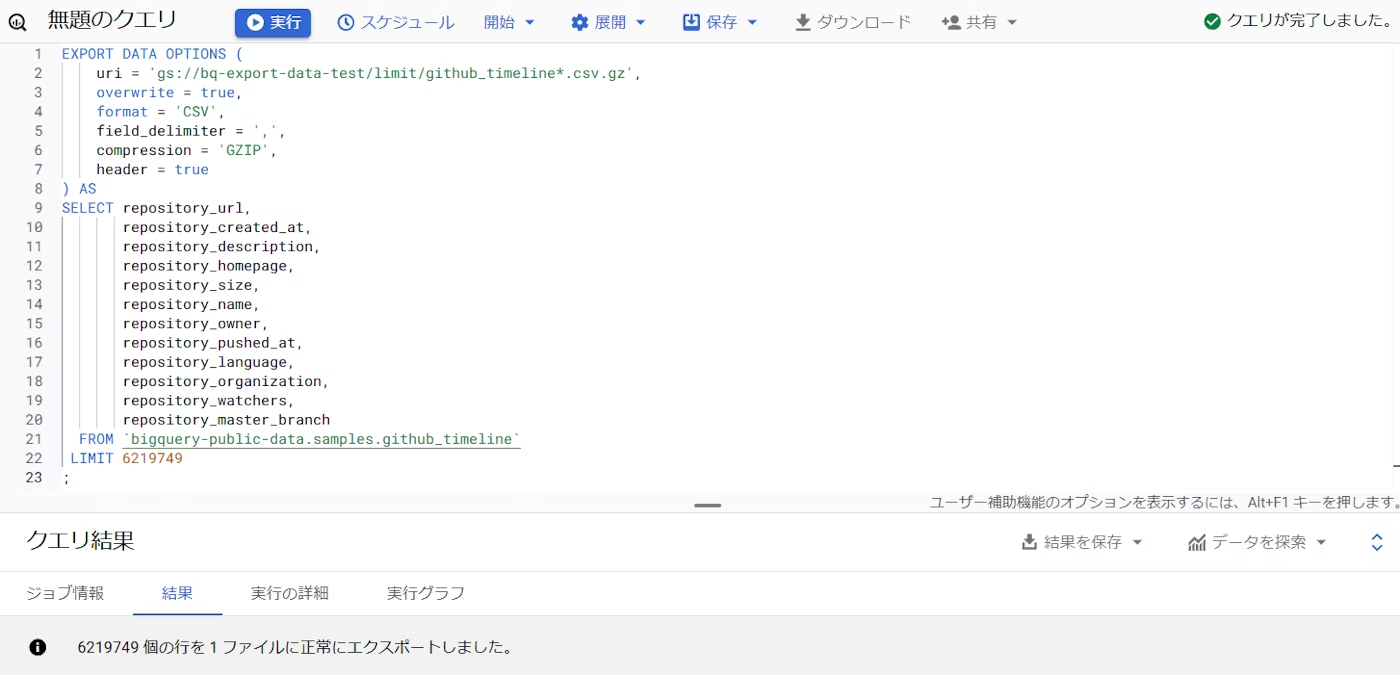The height and width of the screenshot is (675, 1400).
Task: Select the 実行グラフ tab
Action: click(x=425, y=593)
